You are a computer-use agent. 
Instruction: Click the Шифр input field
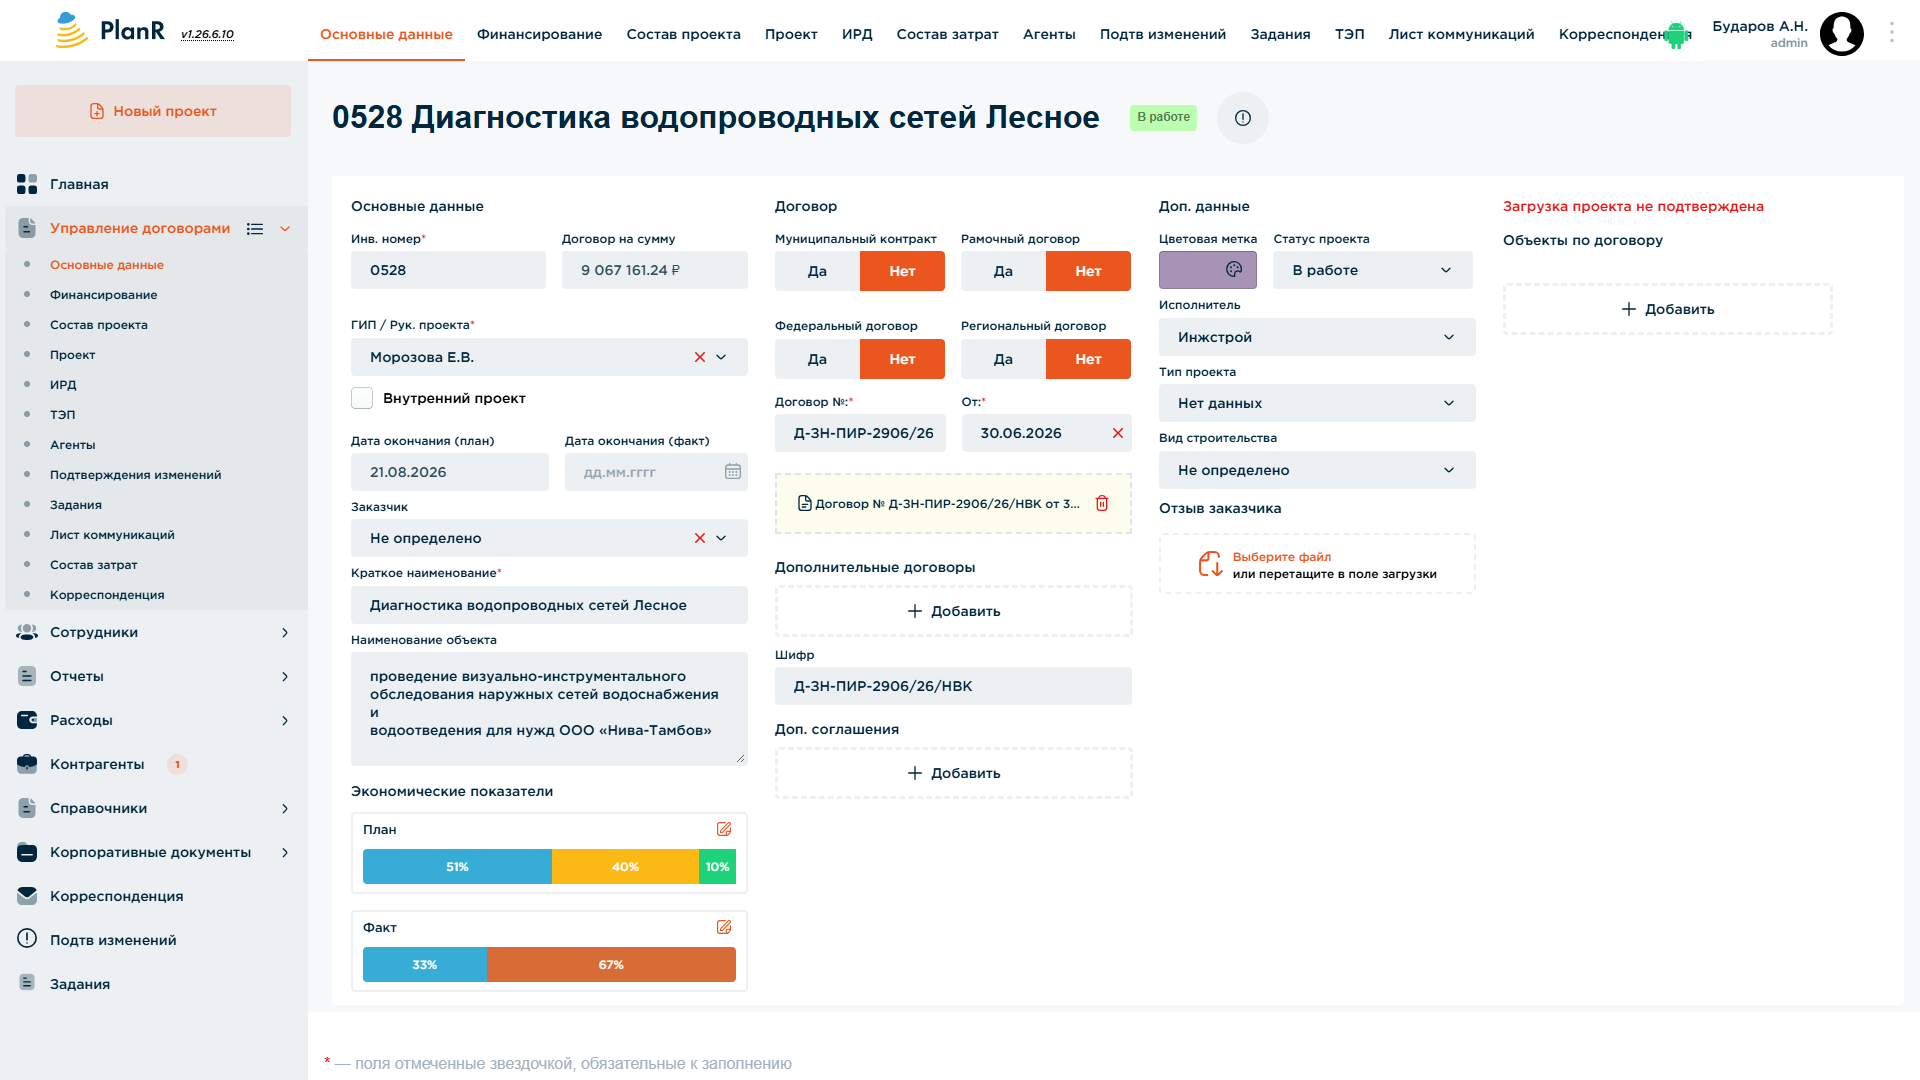[953, 686]
